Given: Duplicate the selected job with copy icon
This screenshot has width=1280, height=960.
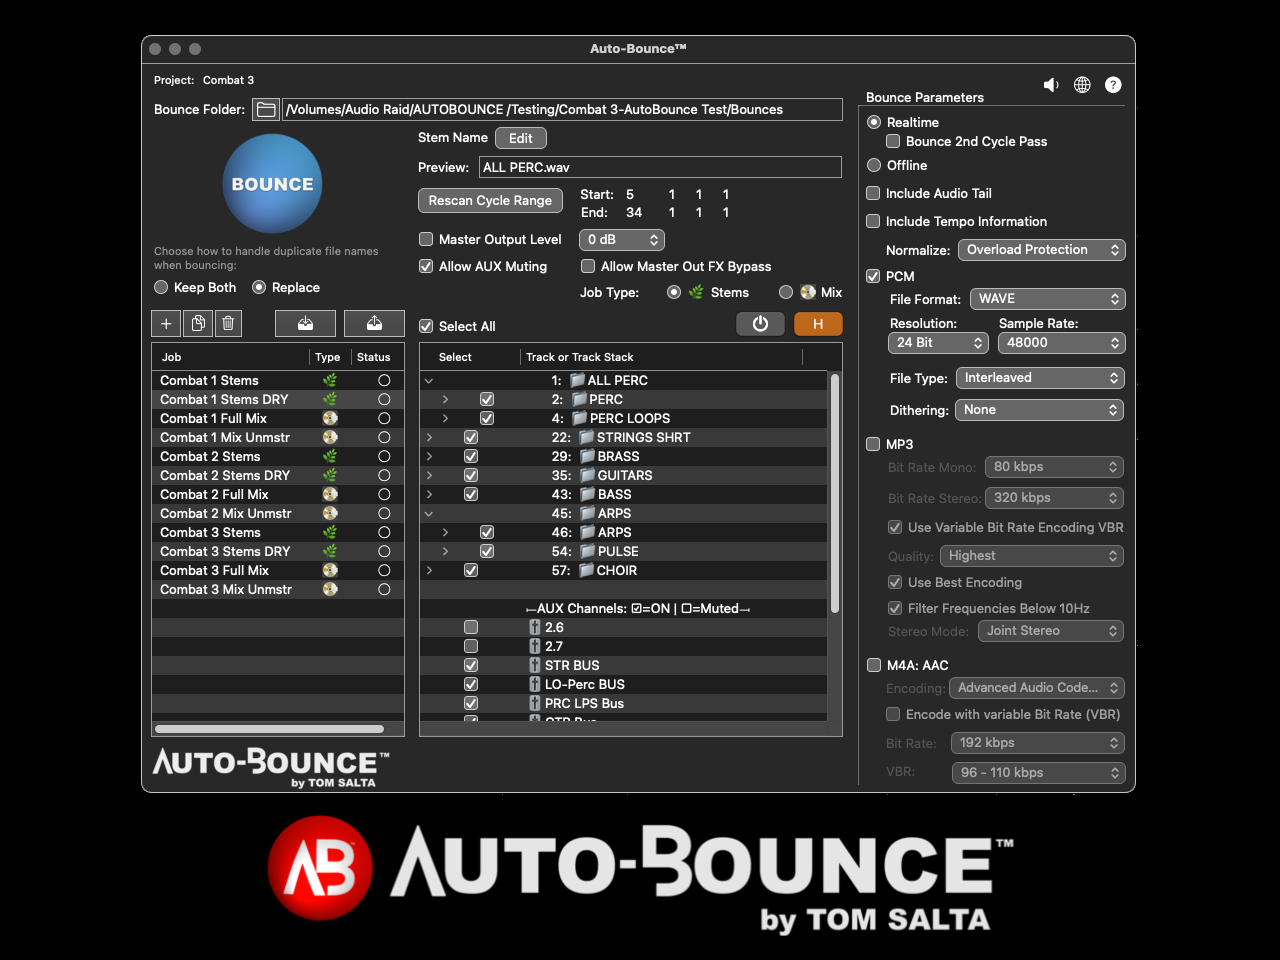Looking at the screenshot, I should [x=198, y=323].
